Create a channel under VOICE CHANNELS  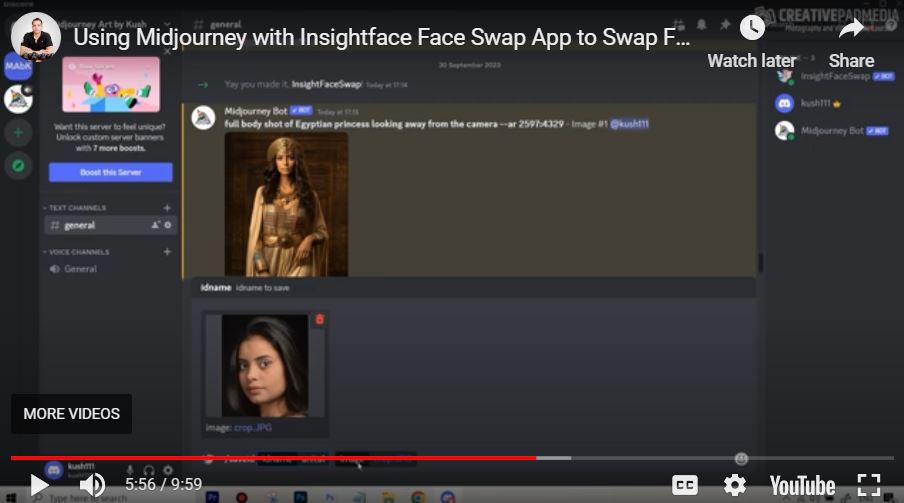(x=167, y=252)
